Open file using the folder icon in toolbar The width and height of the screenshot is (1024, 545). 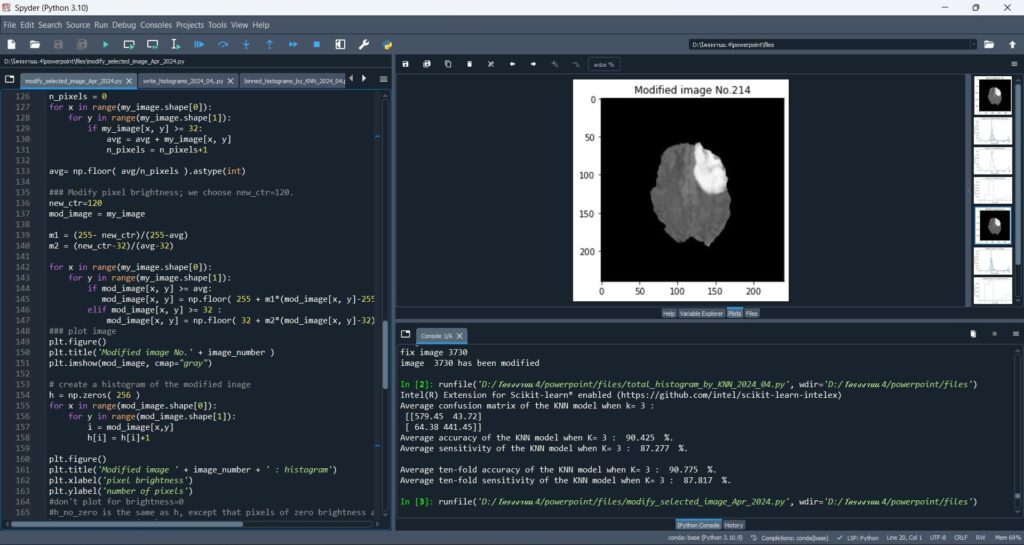tap(35, 44)
